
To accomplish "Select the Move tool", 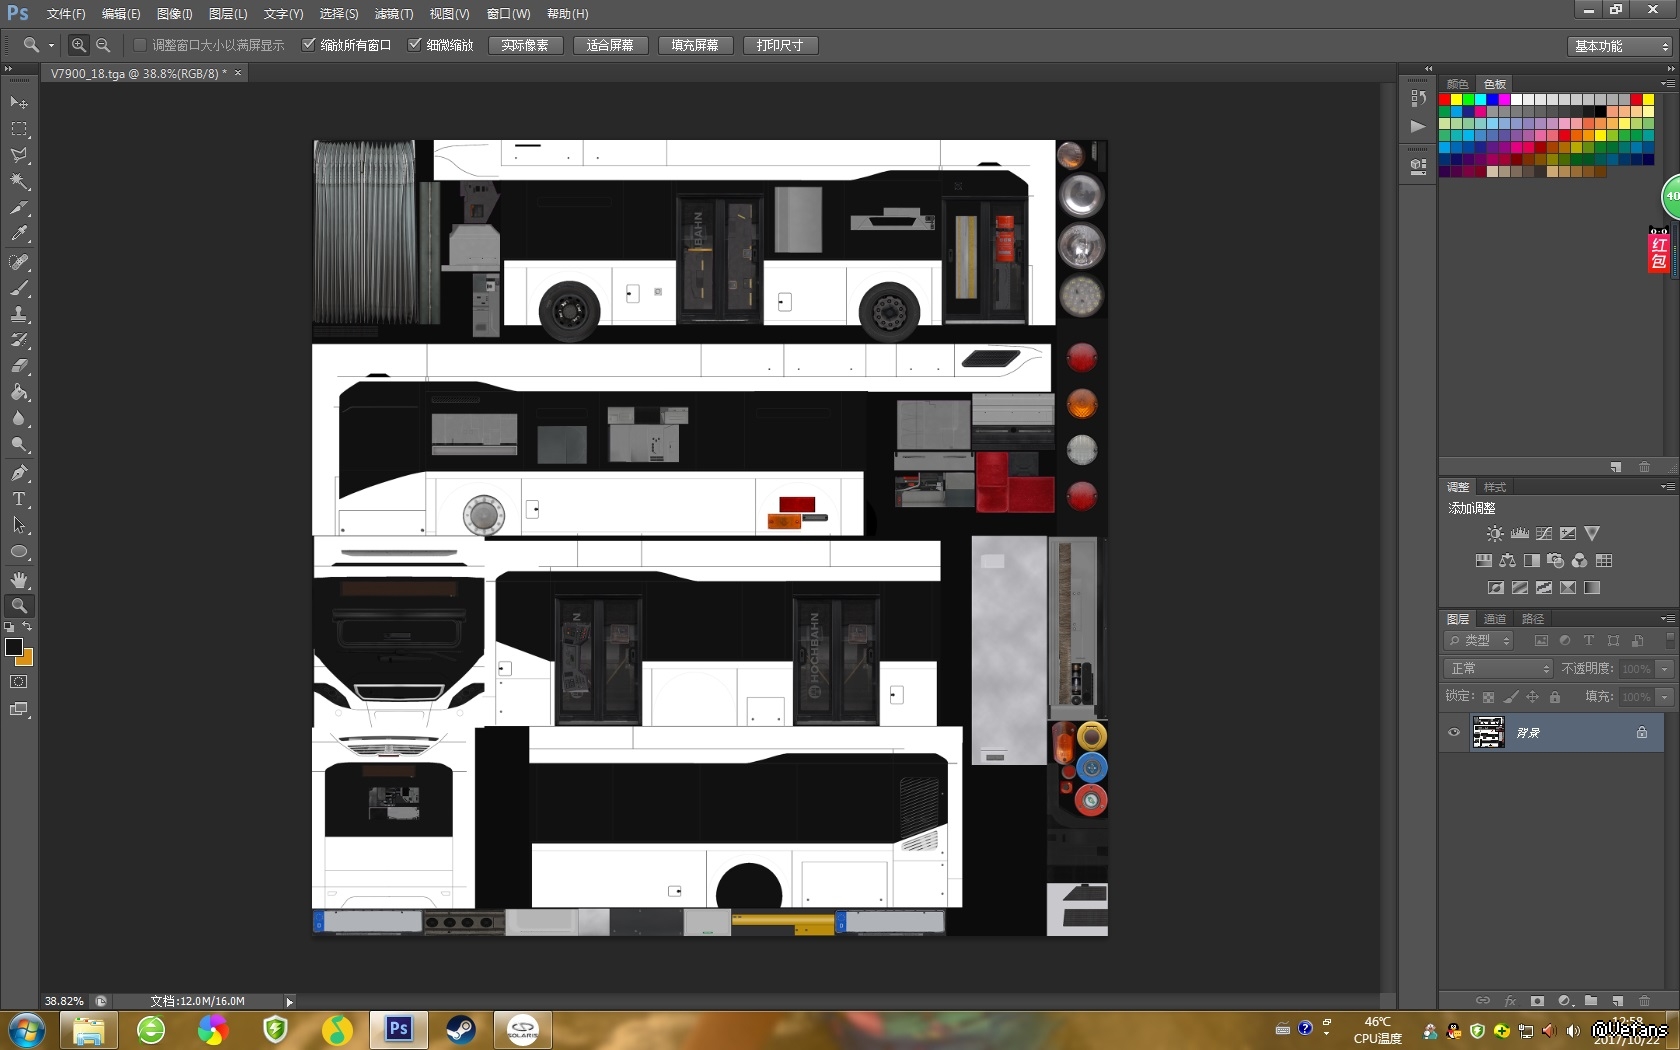I will (19, 103).
